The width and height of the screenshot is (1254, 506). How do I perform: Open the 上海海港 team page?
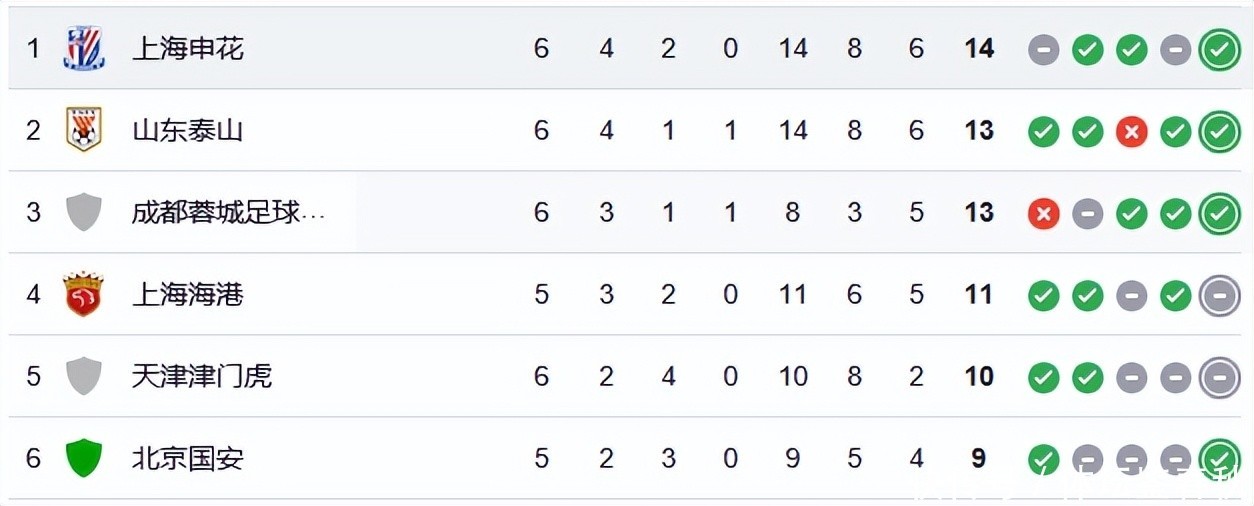pyautogui.click(x=188, y=294)
